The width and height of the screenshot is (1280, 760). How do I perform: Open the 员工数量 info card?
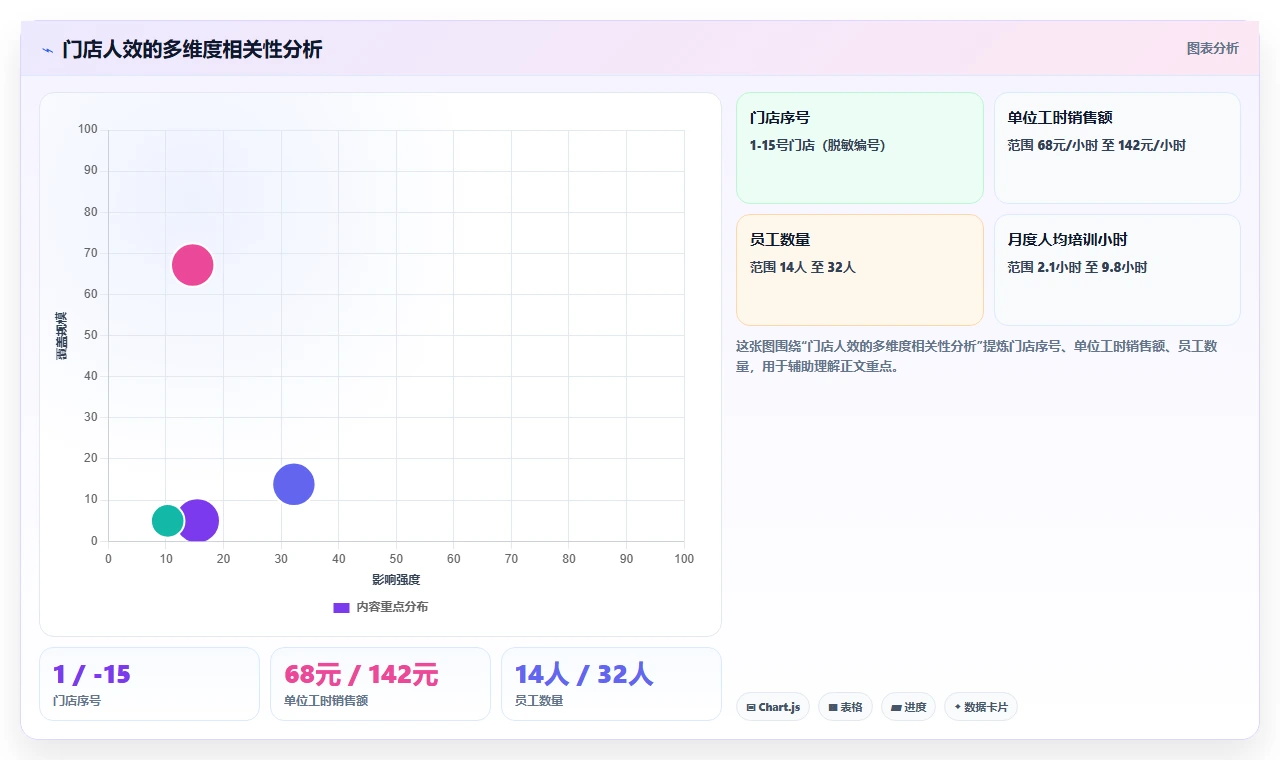[860, 270]
